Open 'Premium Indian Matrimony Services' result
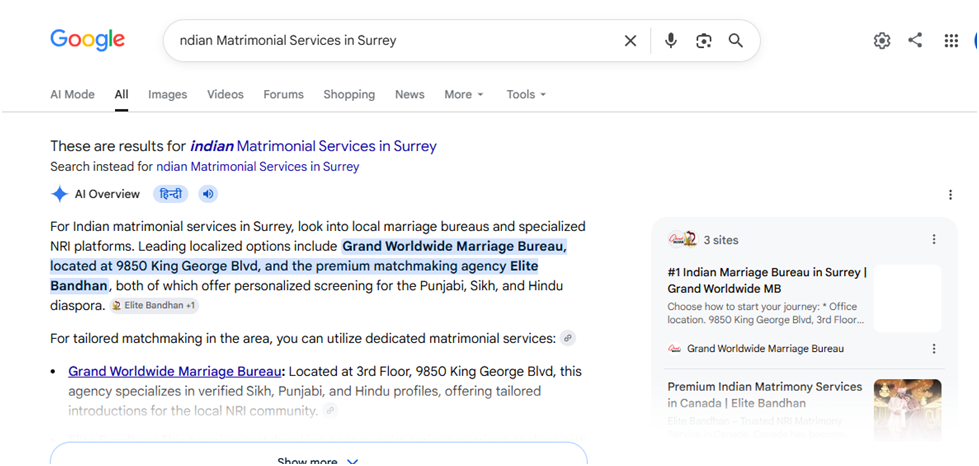Viewport: 979px width, 466px height. (x=765, y=395)
